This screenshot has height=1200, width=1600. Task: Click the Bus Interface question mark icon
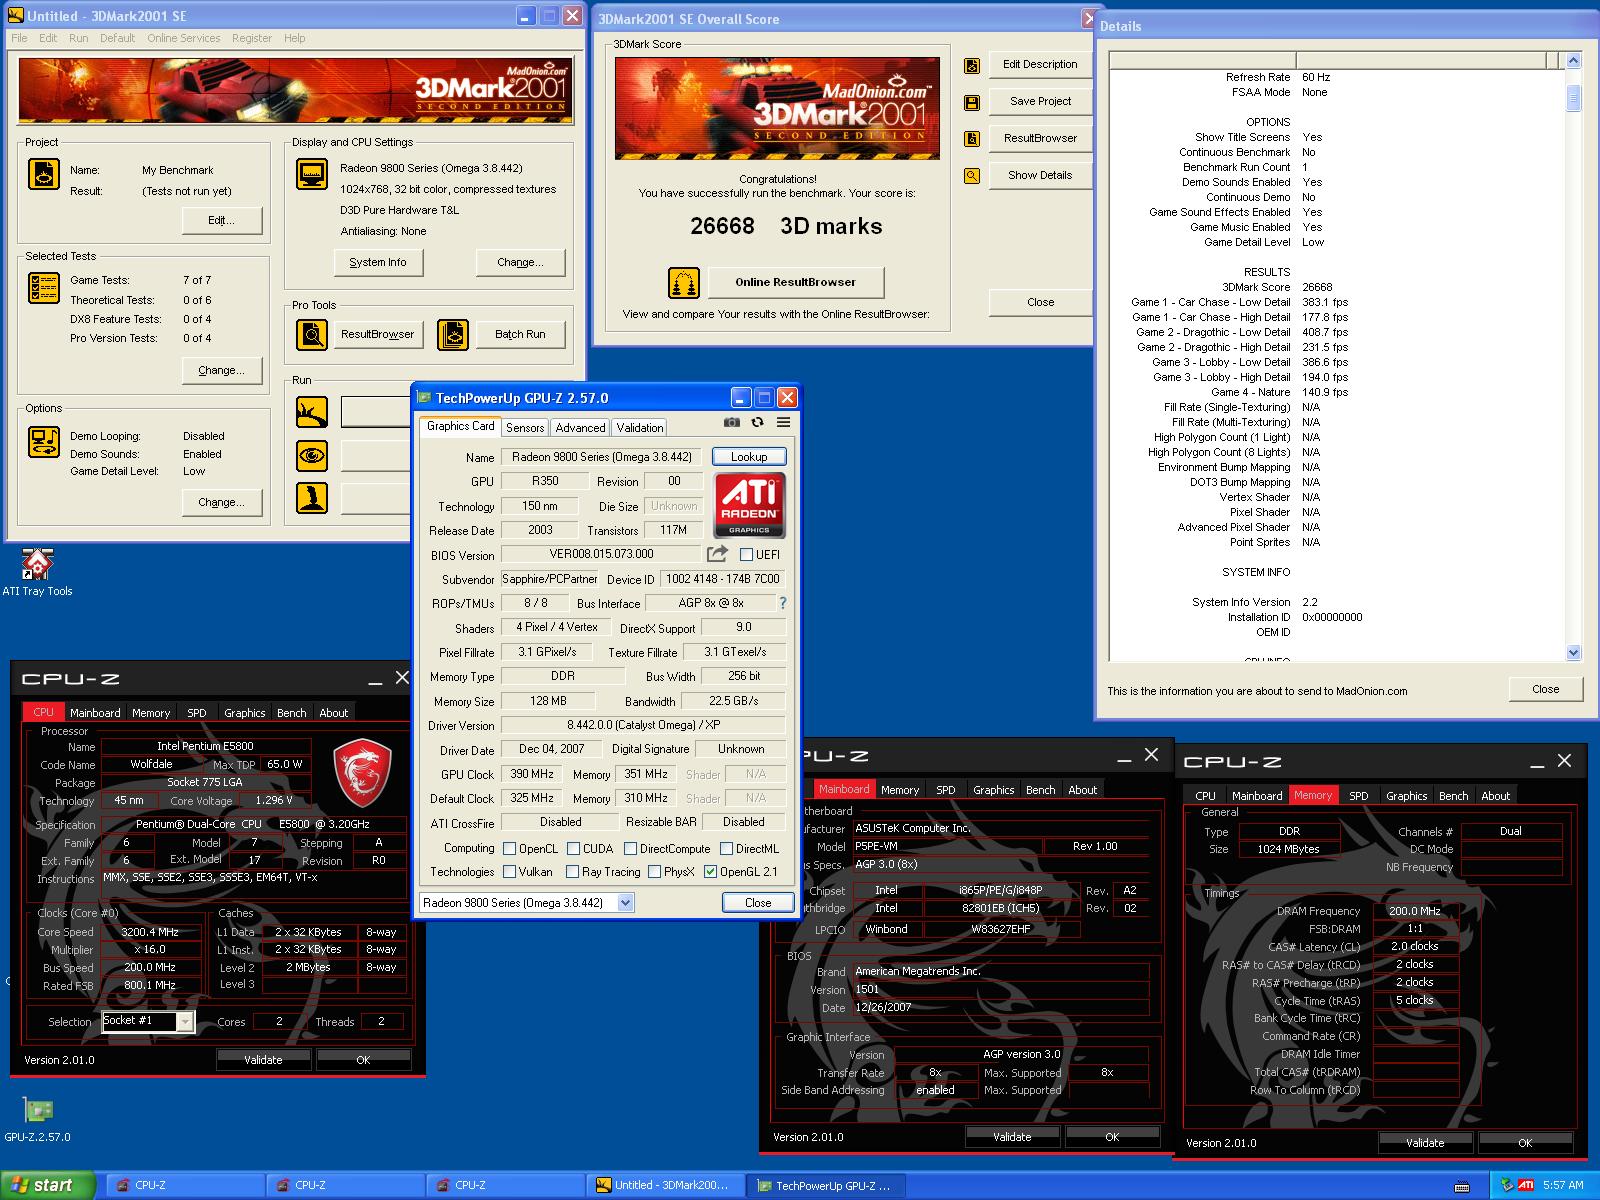(x=782, y=603)
